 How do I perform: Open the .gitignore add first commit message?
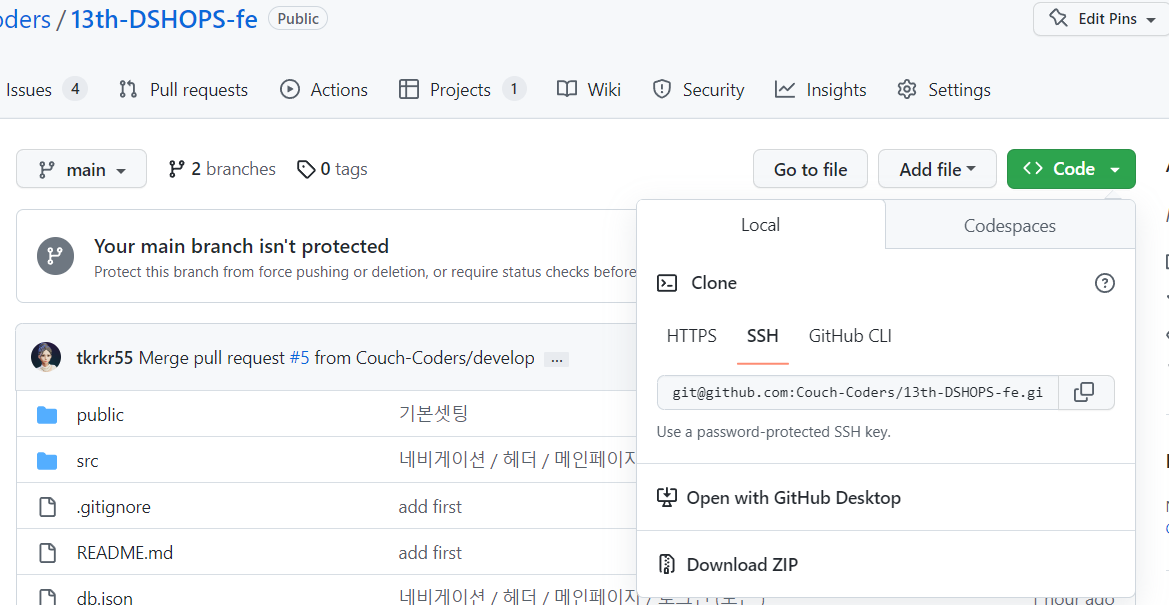(x=430, y=507)
